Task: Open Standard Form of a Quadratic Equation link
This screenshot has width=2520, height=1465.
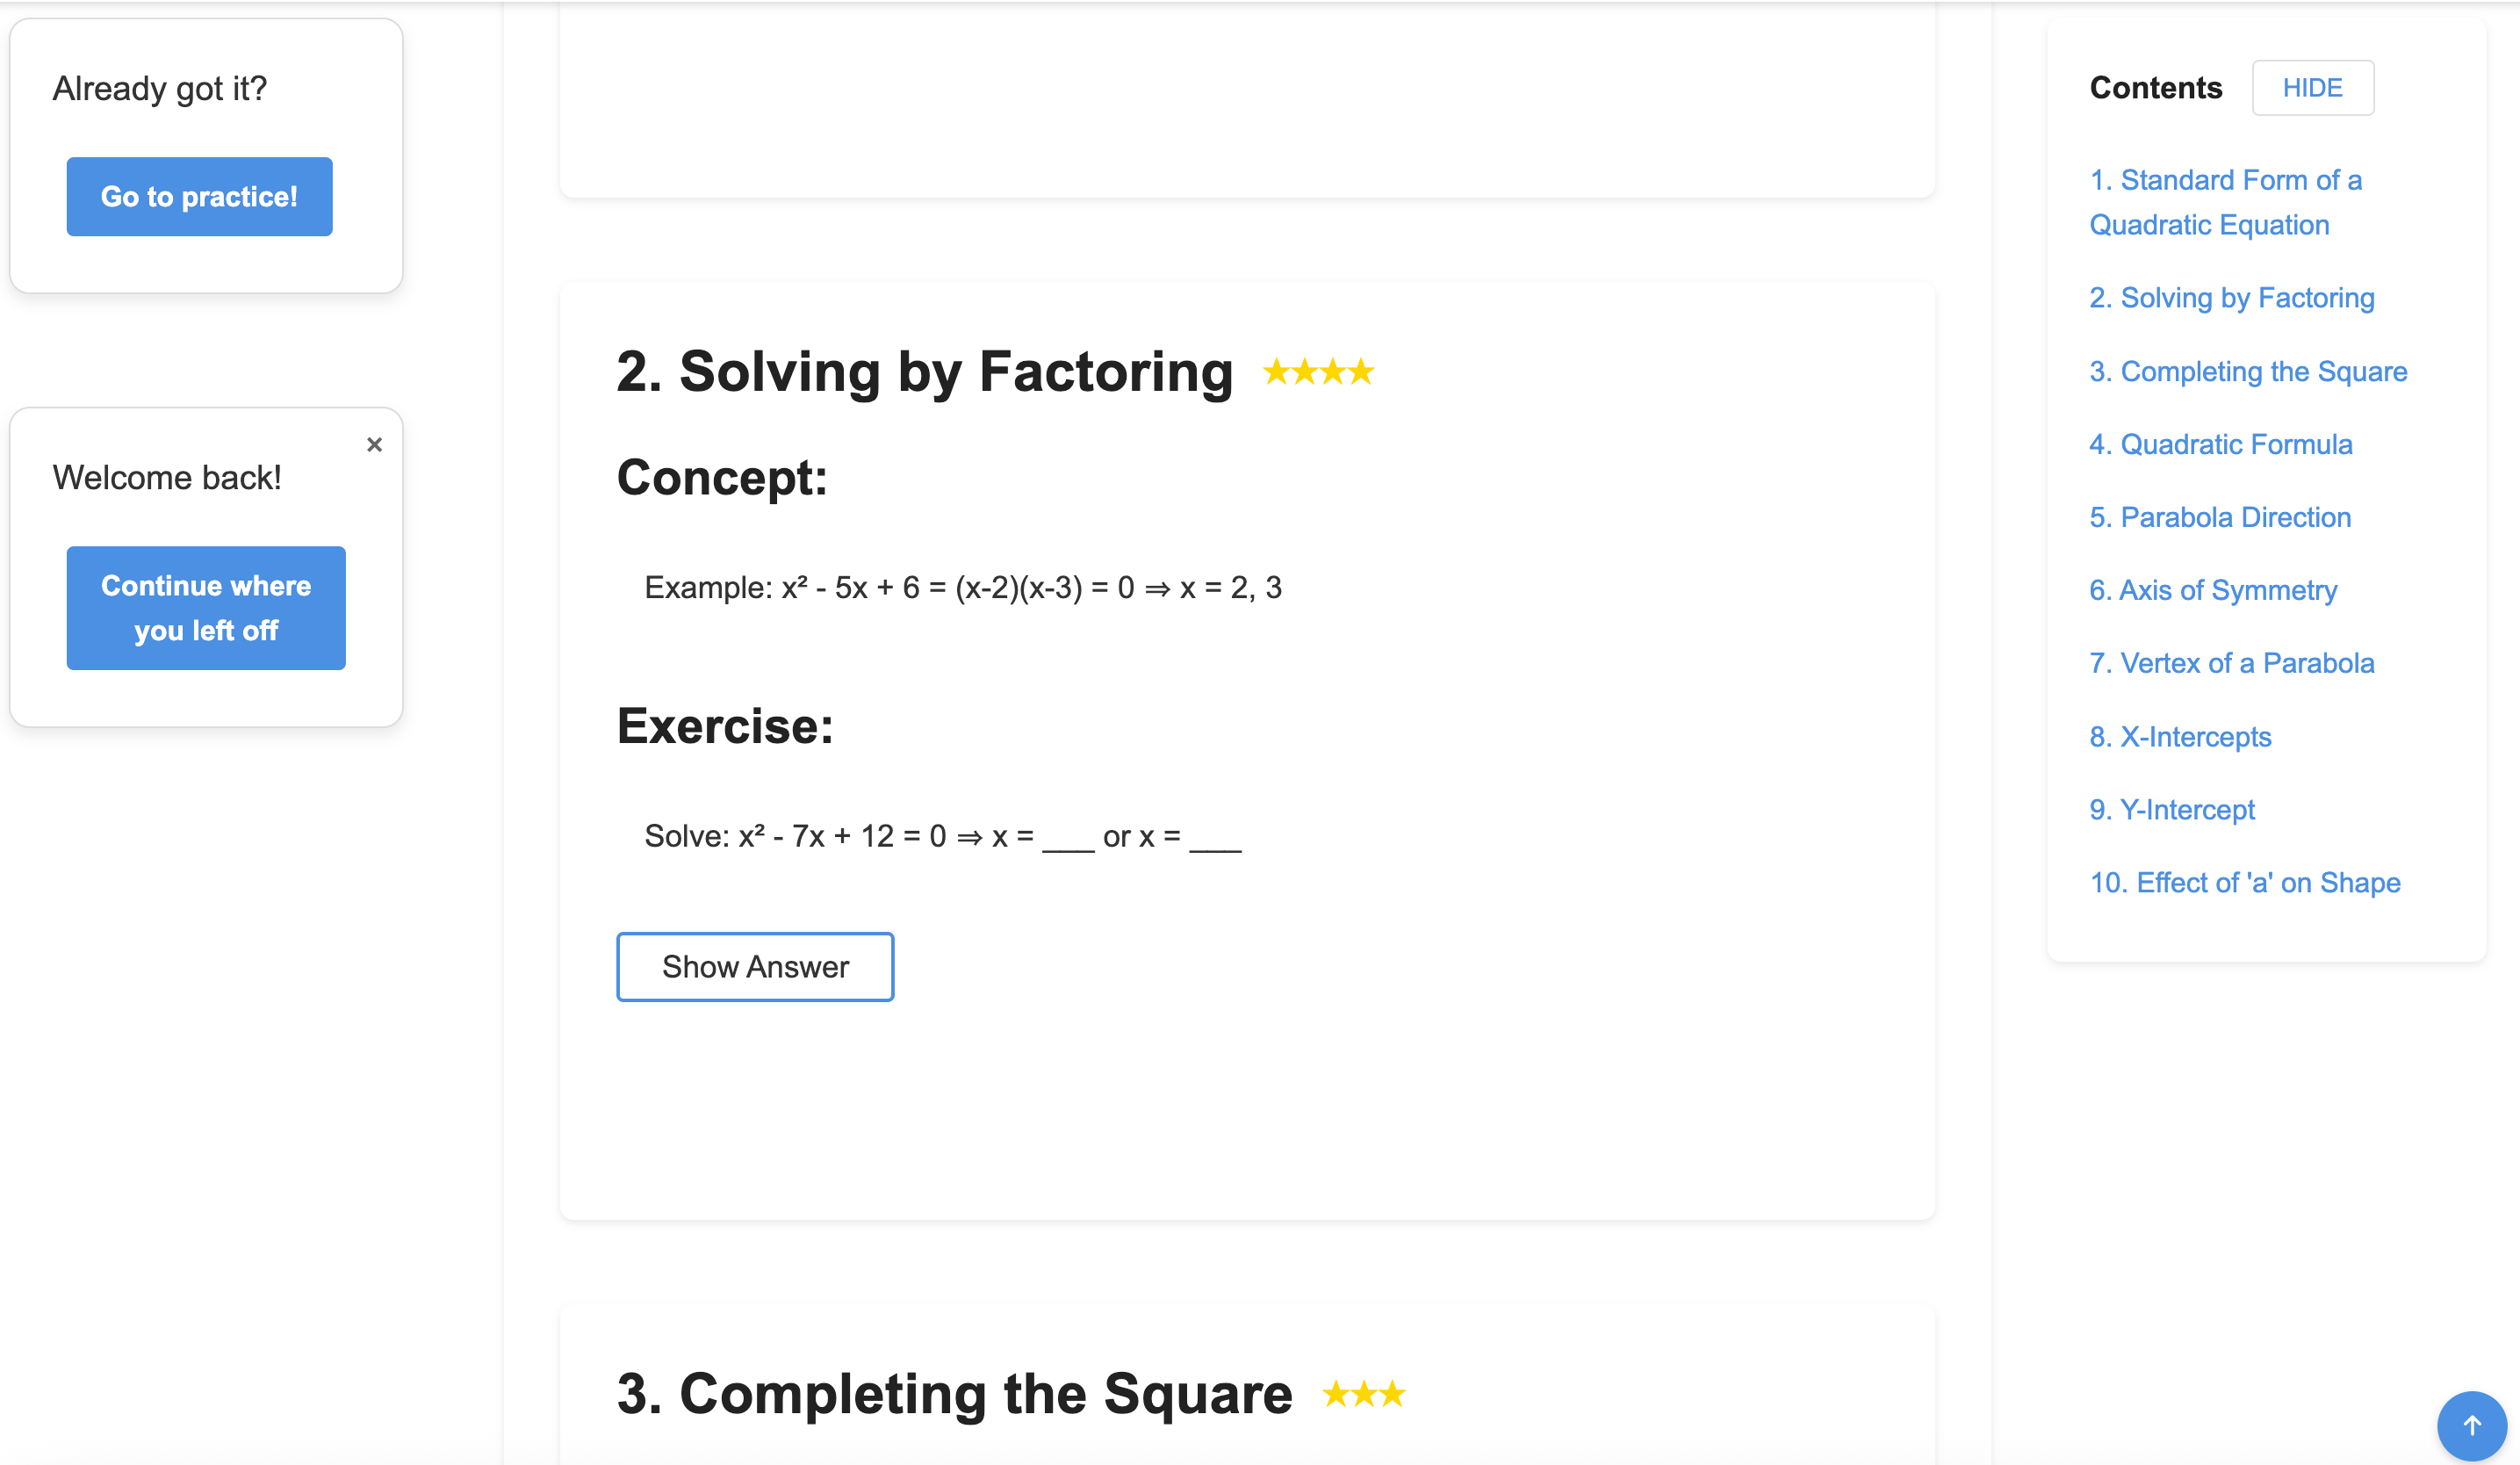Action: pyautogui.click(x=2225, y=202)
